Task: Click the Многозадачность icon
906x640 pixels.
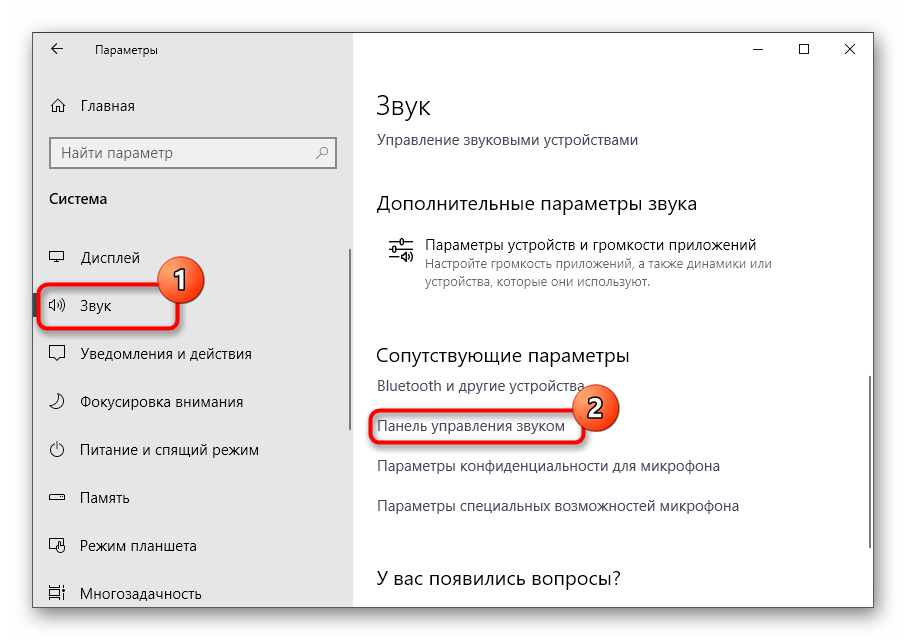Action: (x=57, y=593)
